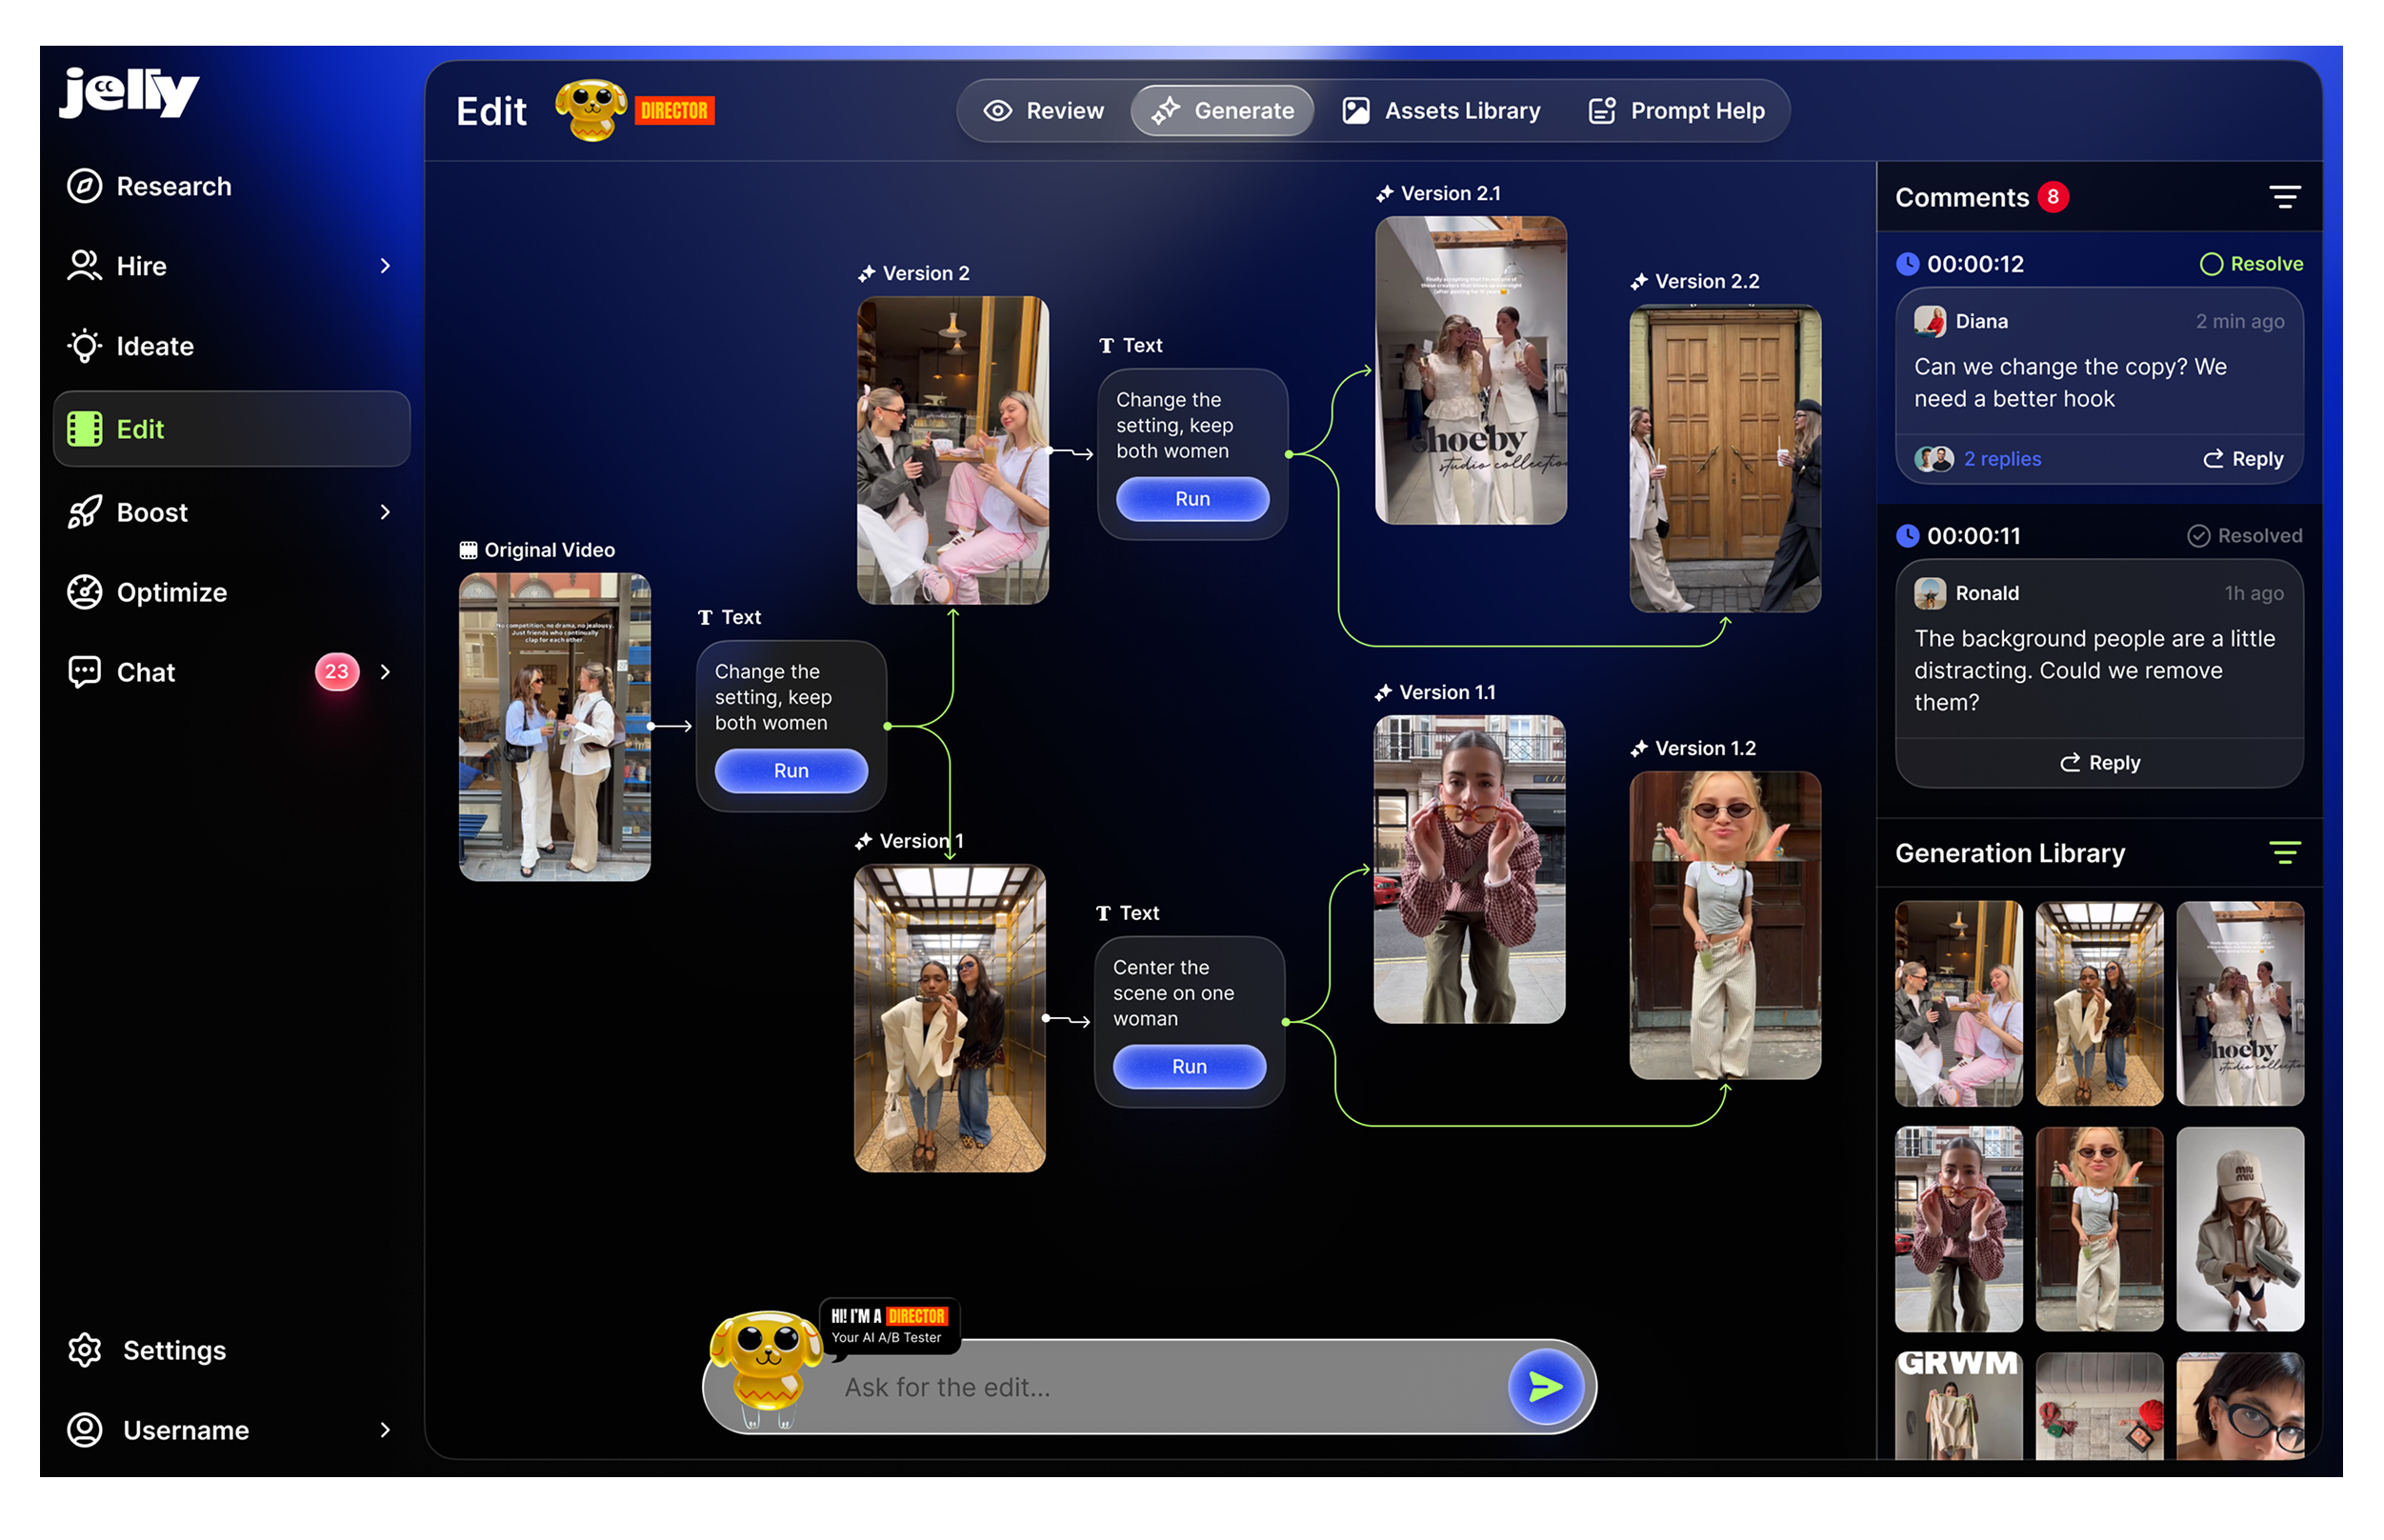Click the Ideate lightbulb icon
The width and height of the screenshot is (2384, 1540).
84,346
